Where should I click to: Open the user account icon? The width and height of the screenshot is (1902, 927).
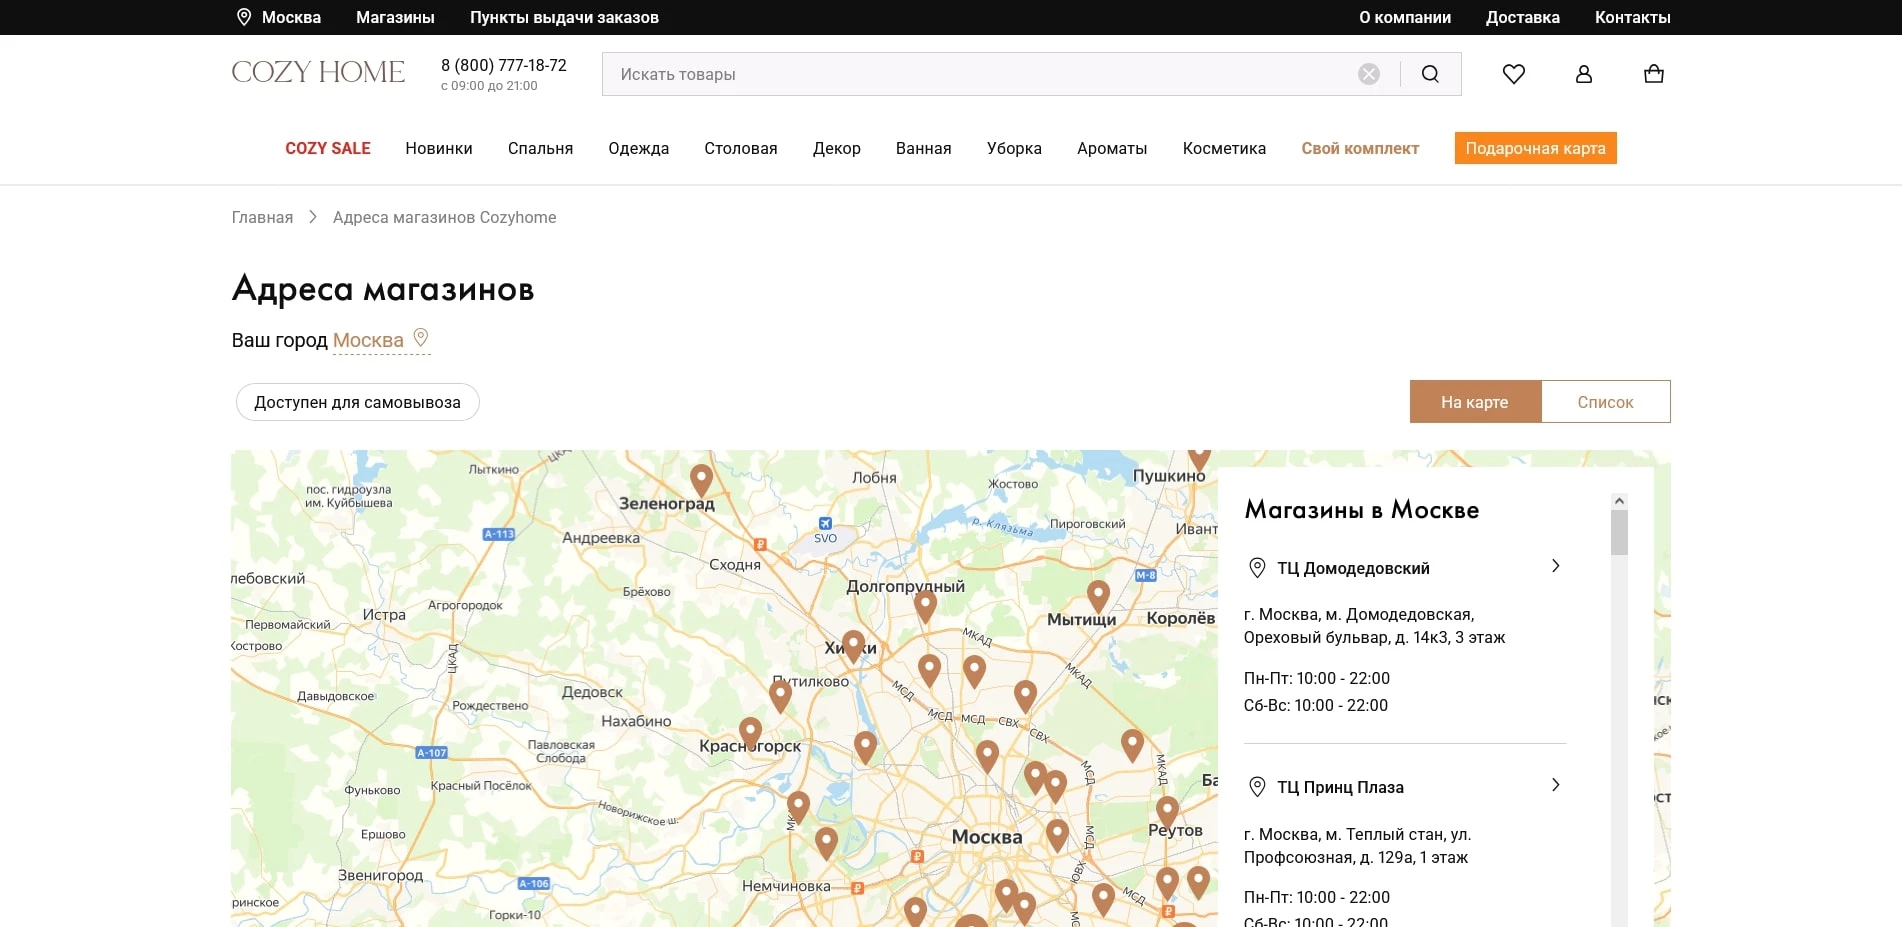click(x=1583, y=74)
